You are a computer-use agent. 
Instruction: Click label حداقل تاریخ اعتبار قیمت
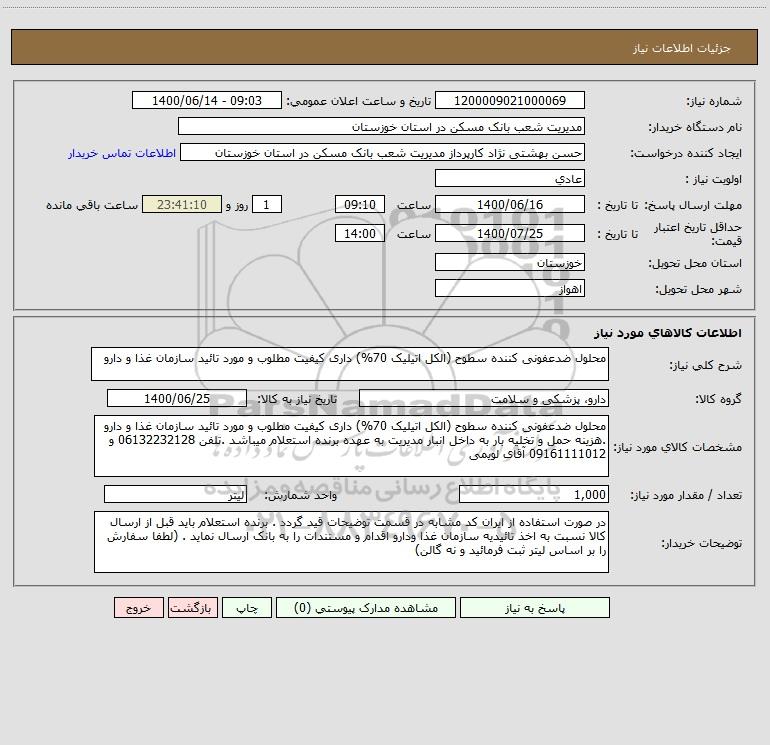point(698,234)
